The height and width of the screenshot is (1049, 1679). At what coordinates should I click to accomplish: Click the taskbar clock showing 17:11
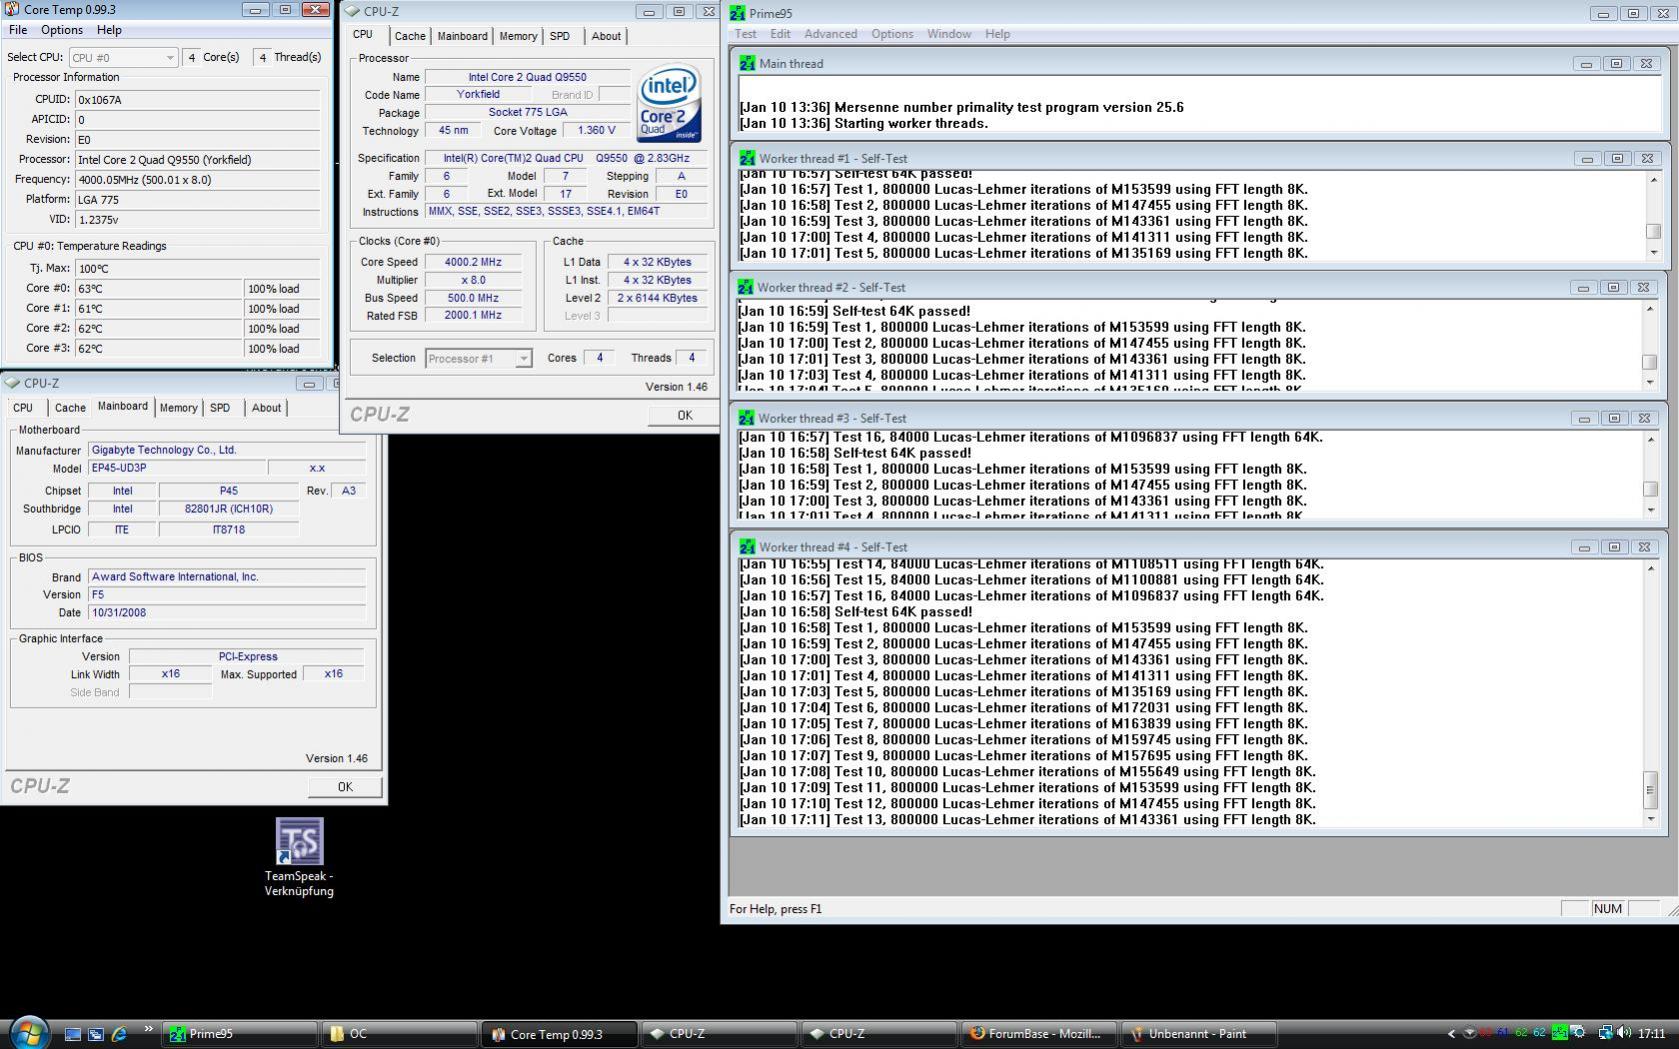click(x=1652, y=1034)
